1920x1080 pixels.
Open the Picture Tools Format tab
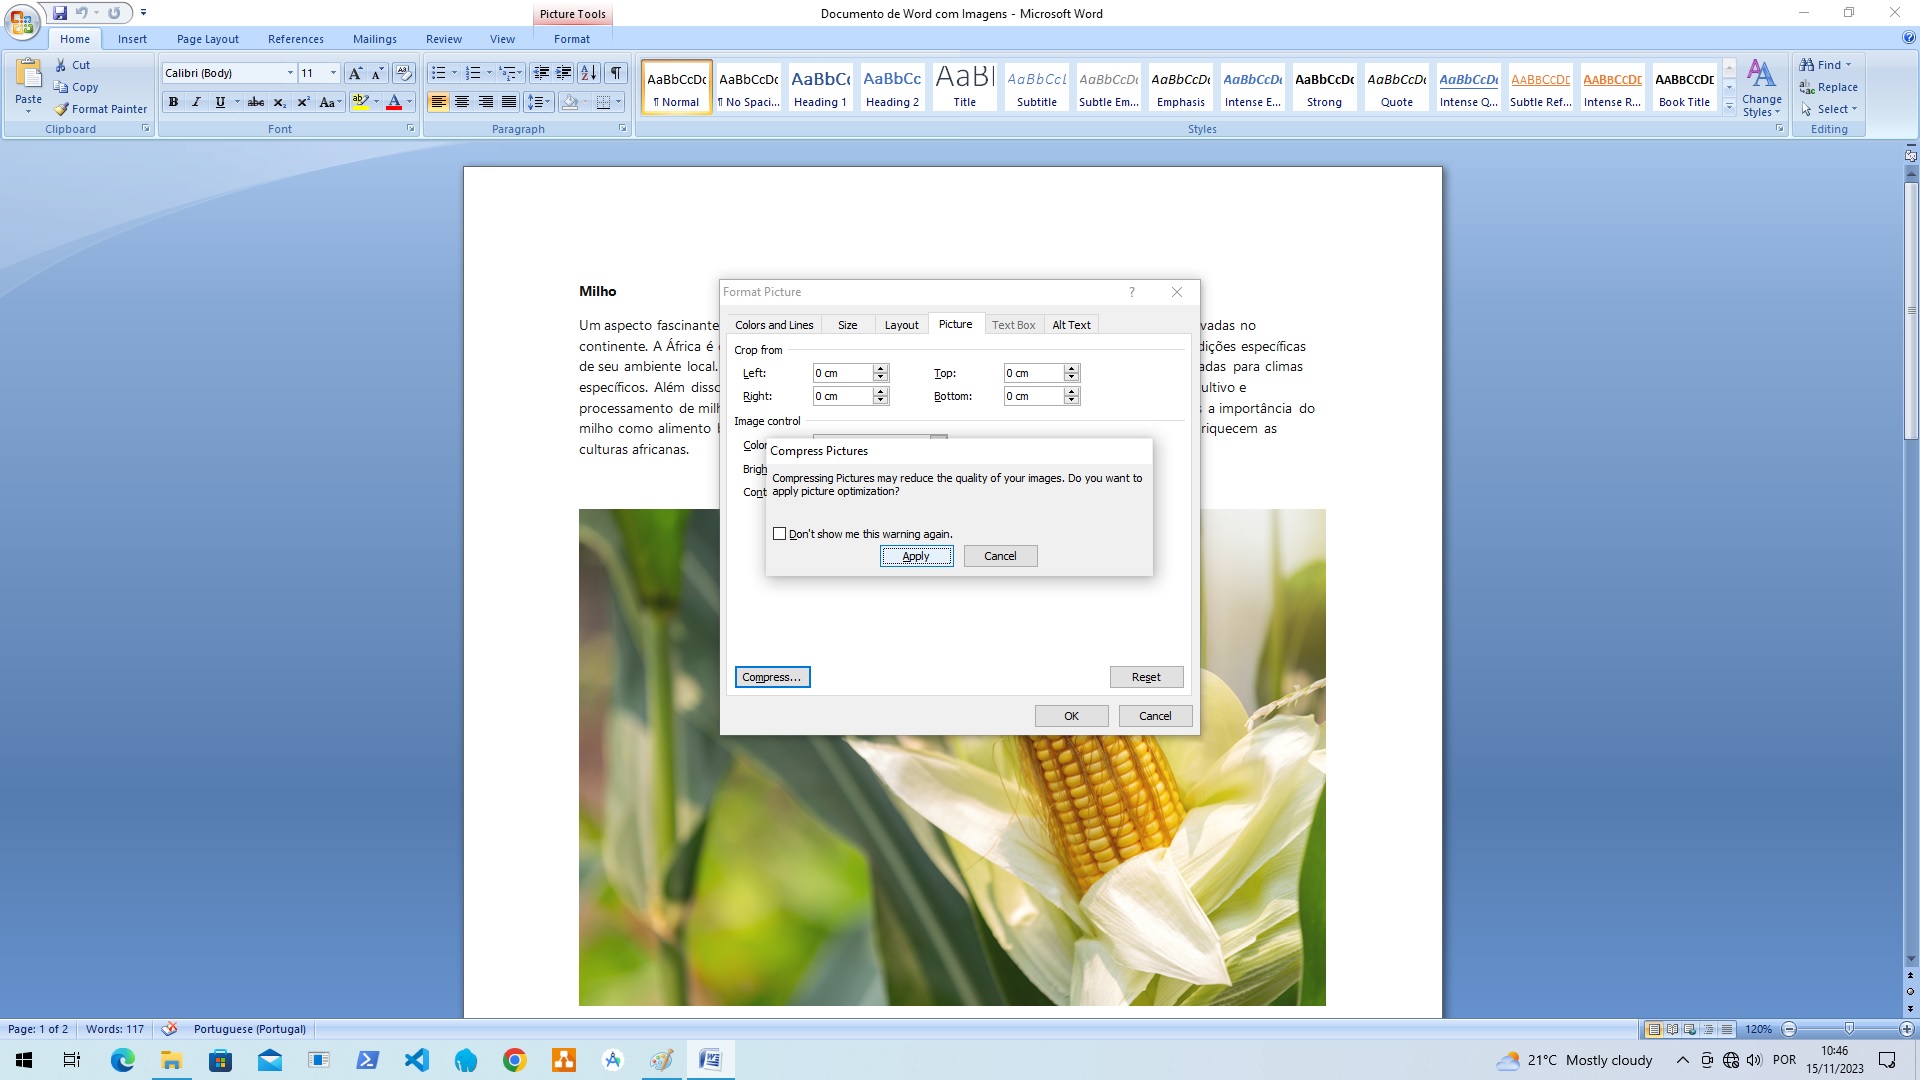tap(572, 39)
